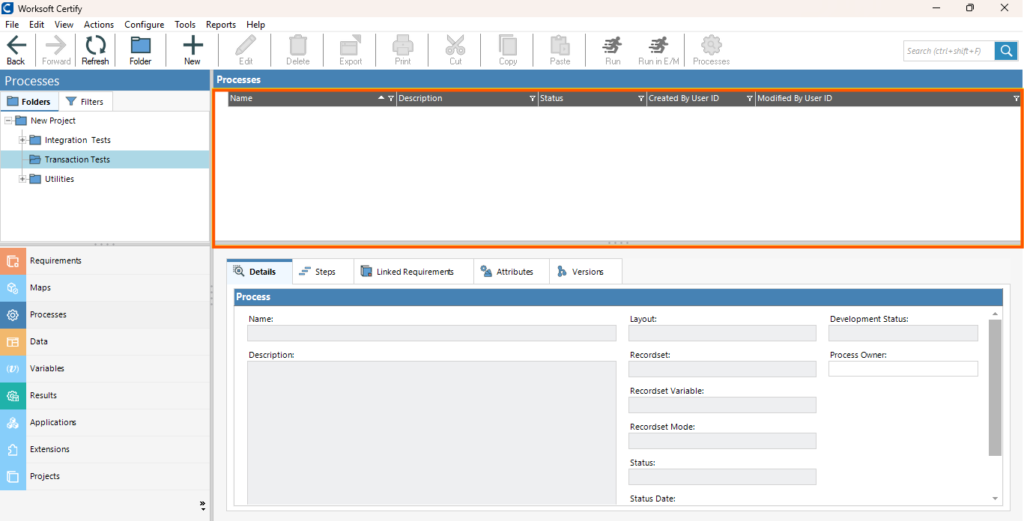The width and height of the screenshot is (1024, 521).
Task: Expand the Integration Tests folder
Action: point(23,140)
